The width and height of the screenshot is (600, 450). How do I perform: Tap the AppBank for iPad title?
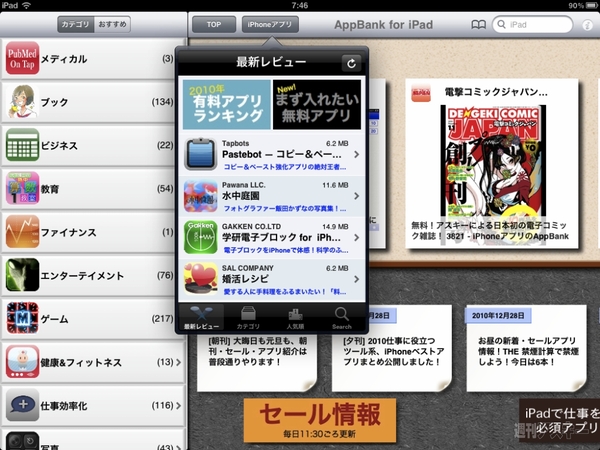click(x=383, y=25)
